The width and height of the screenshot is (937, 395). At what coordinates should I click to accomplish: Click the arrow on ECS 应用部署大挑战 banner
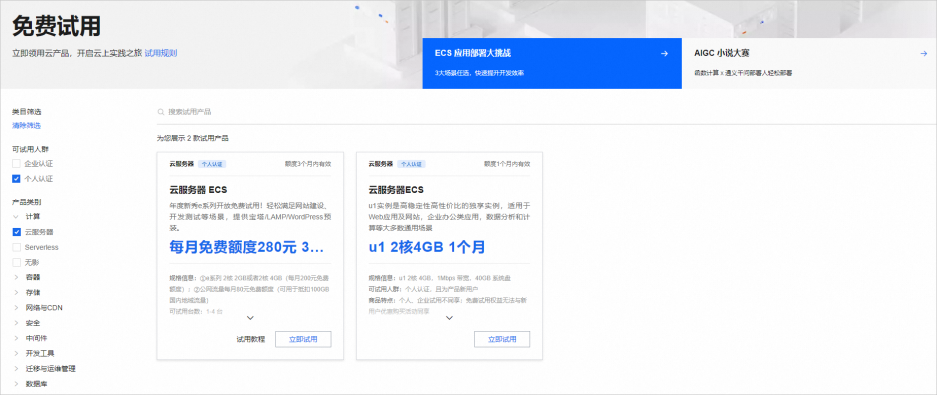(664, 54)
